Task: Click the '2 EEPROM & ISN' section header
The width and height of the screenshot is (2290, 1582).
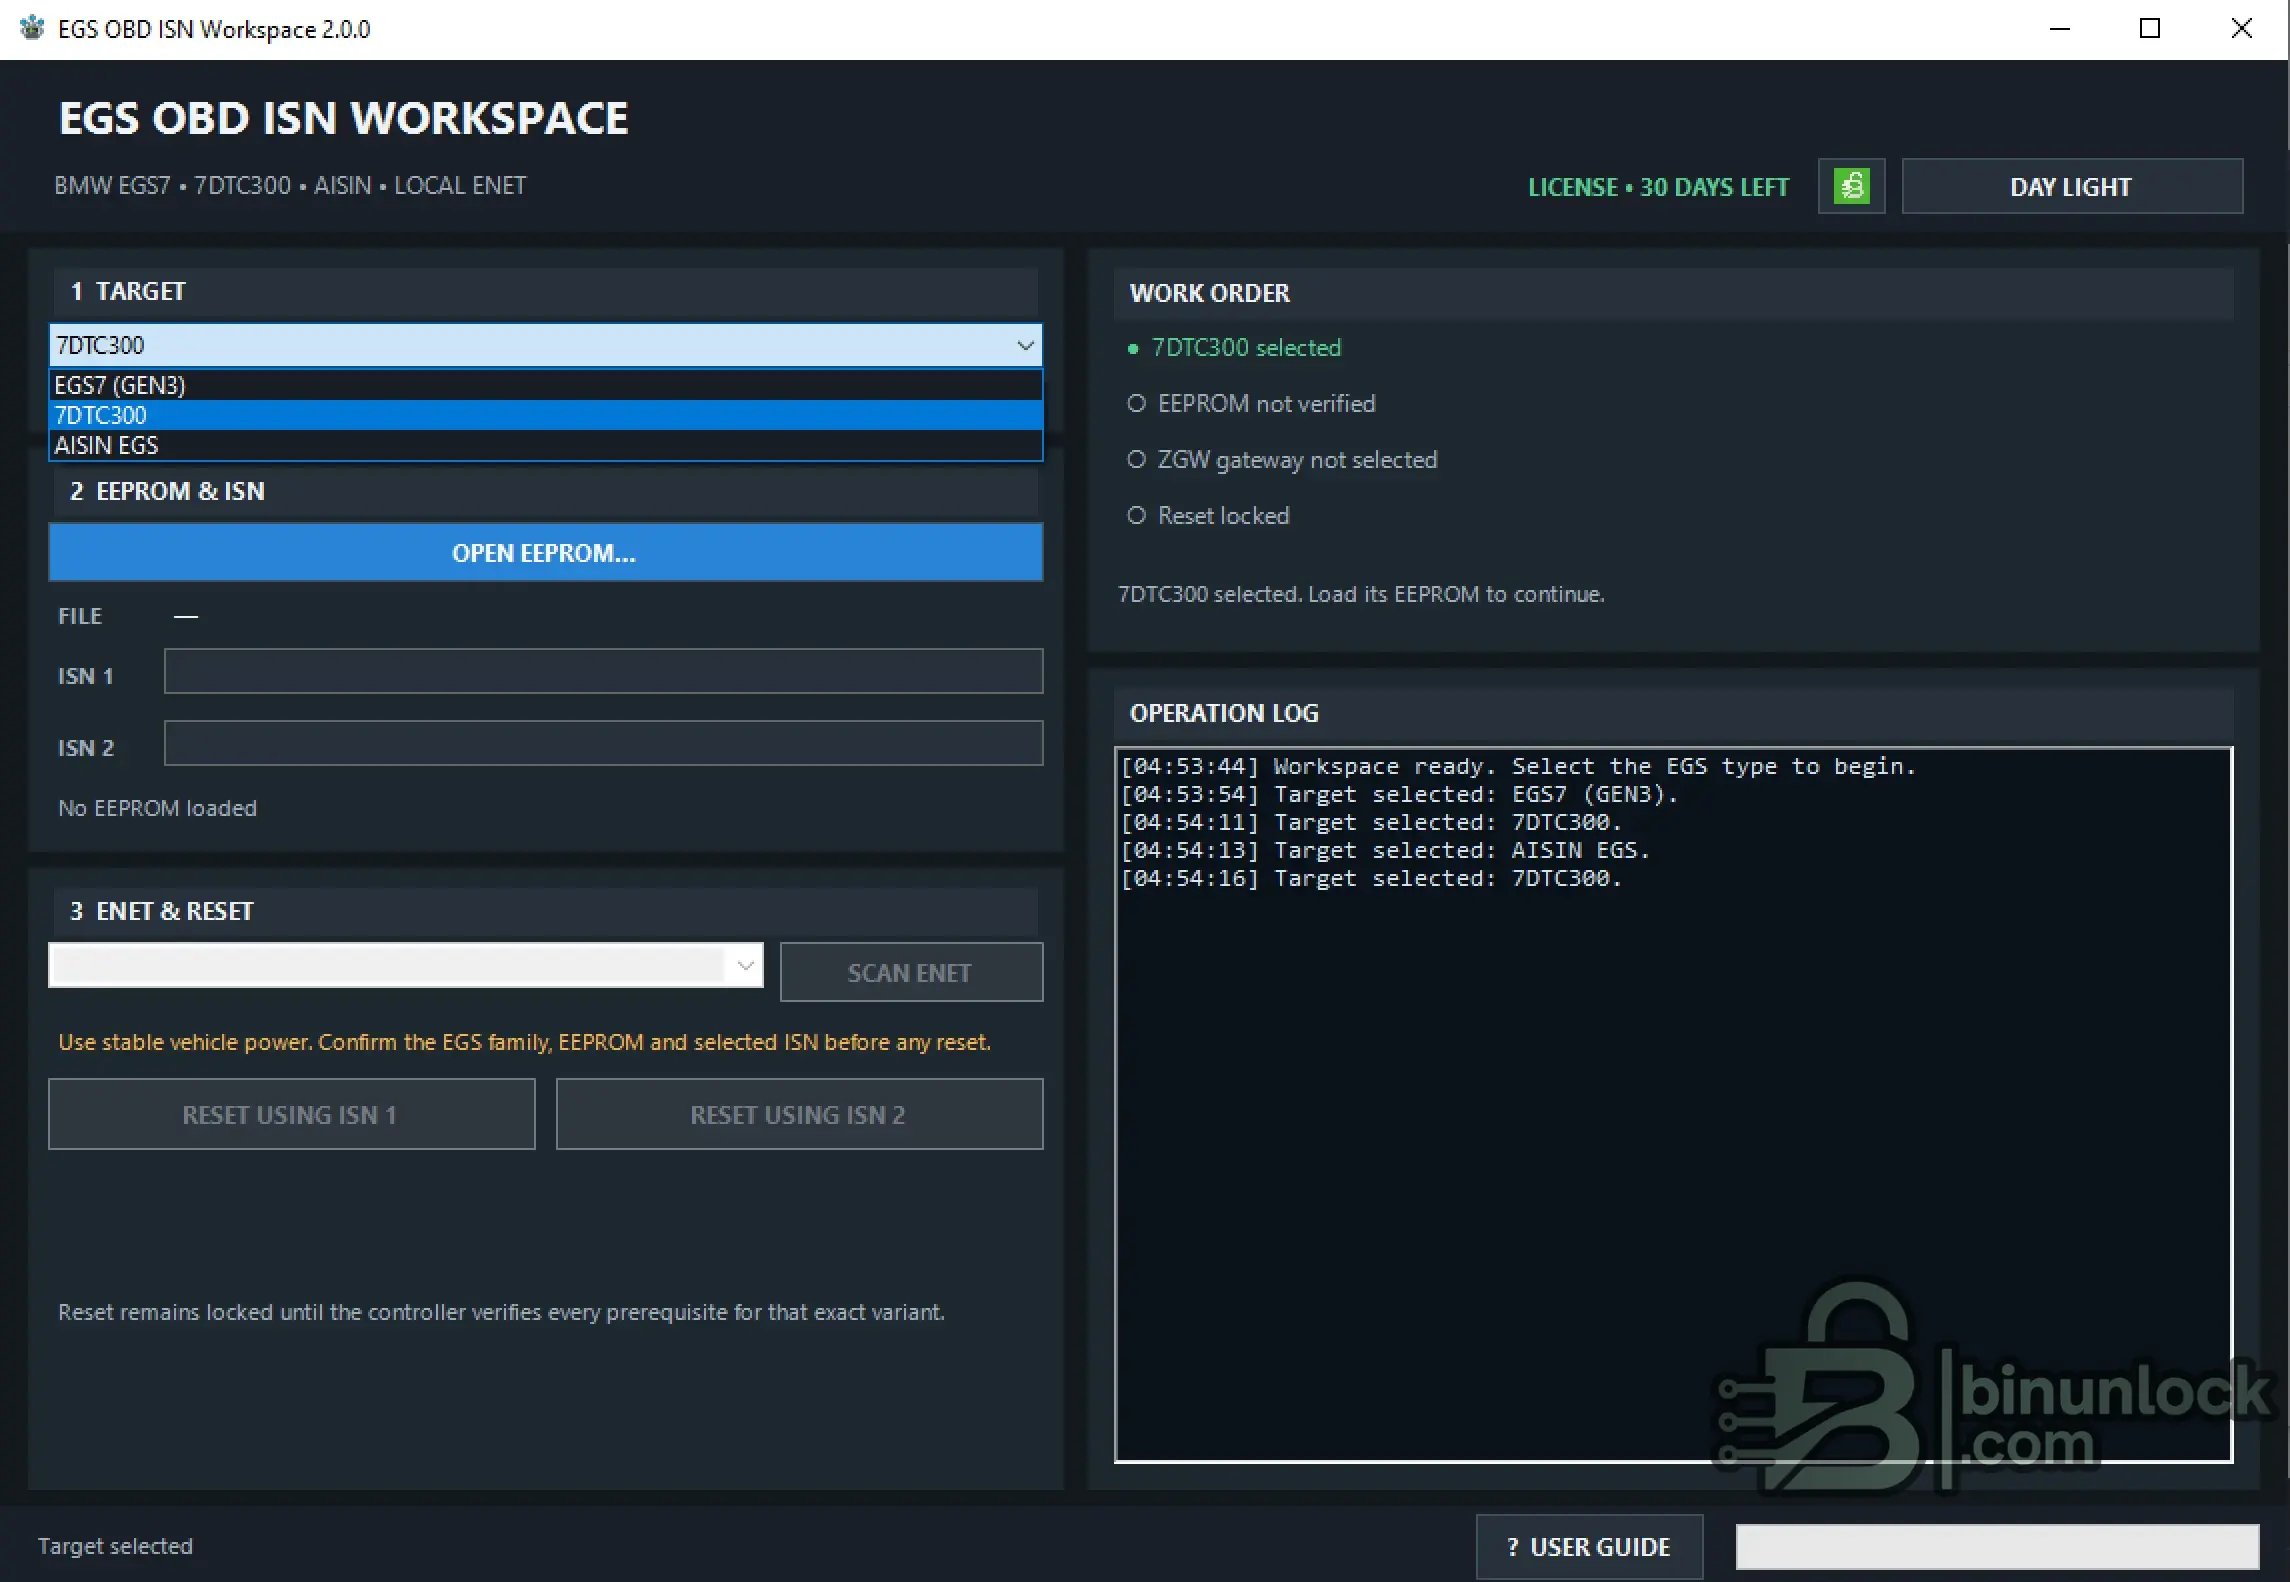Action: [x=545, y=492]
